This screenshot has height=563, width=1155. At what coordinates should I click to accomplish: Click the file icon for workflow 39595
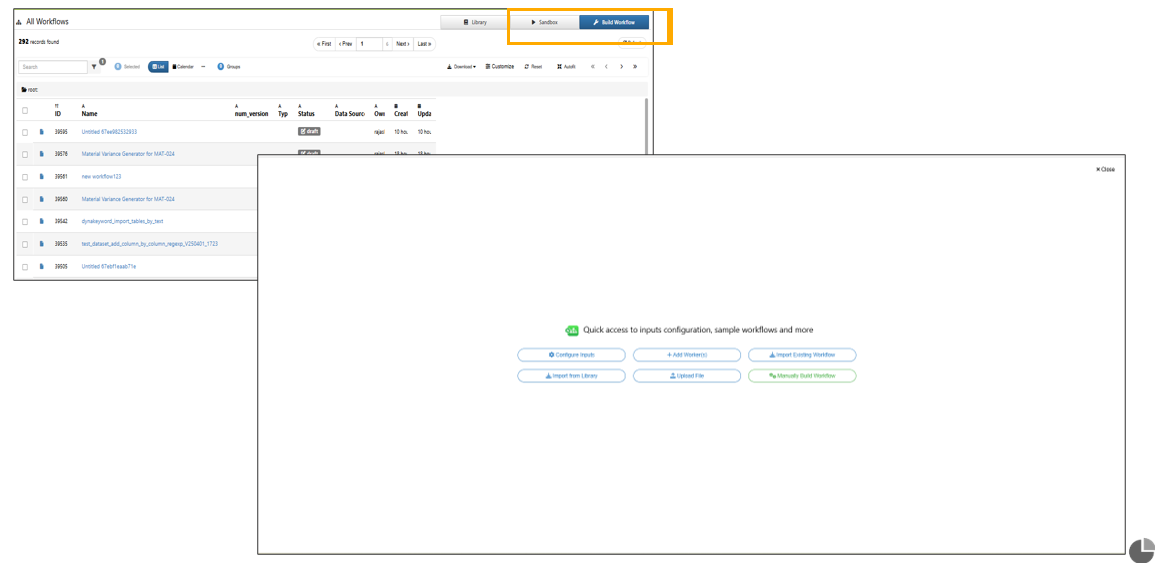tap(42, 131)
